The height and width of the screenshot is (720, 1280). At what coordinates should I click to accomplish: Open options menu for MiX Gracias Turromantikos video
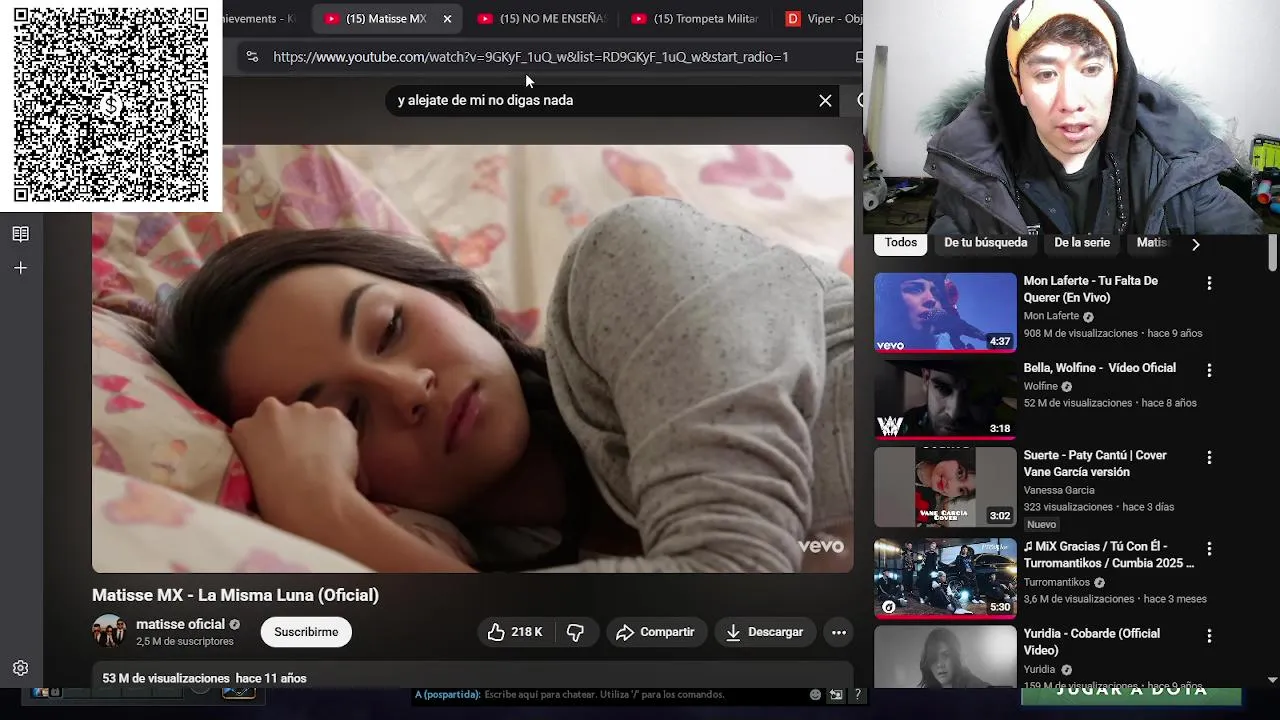[1209, 549]
